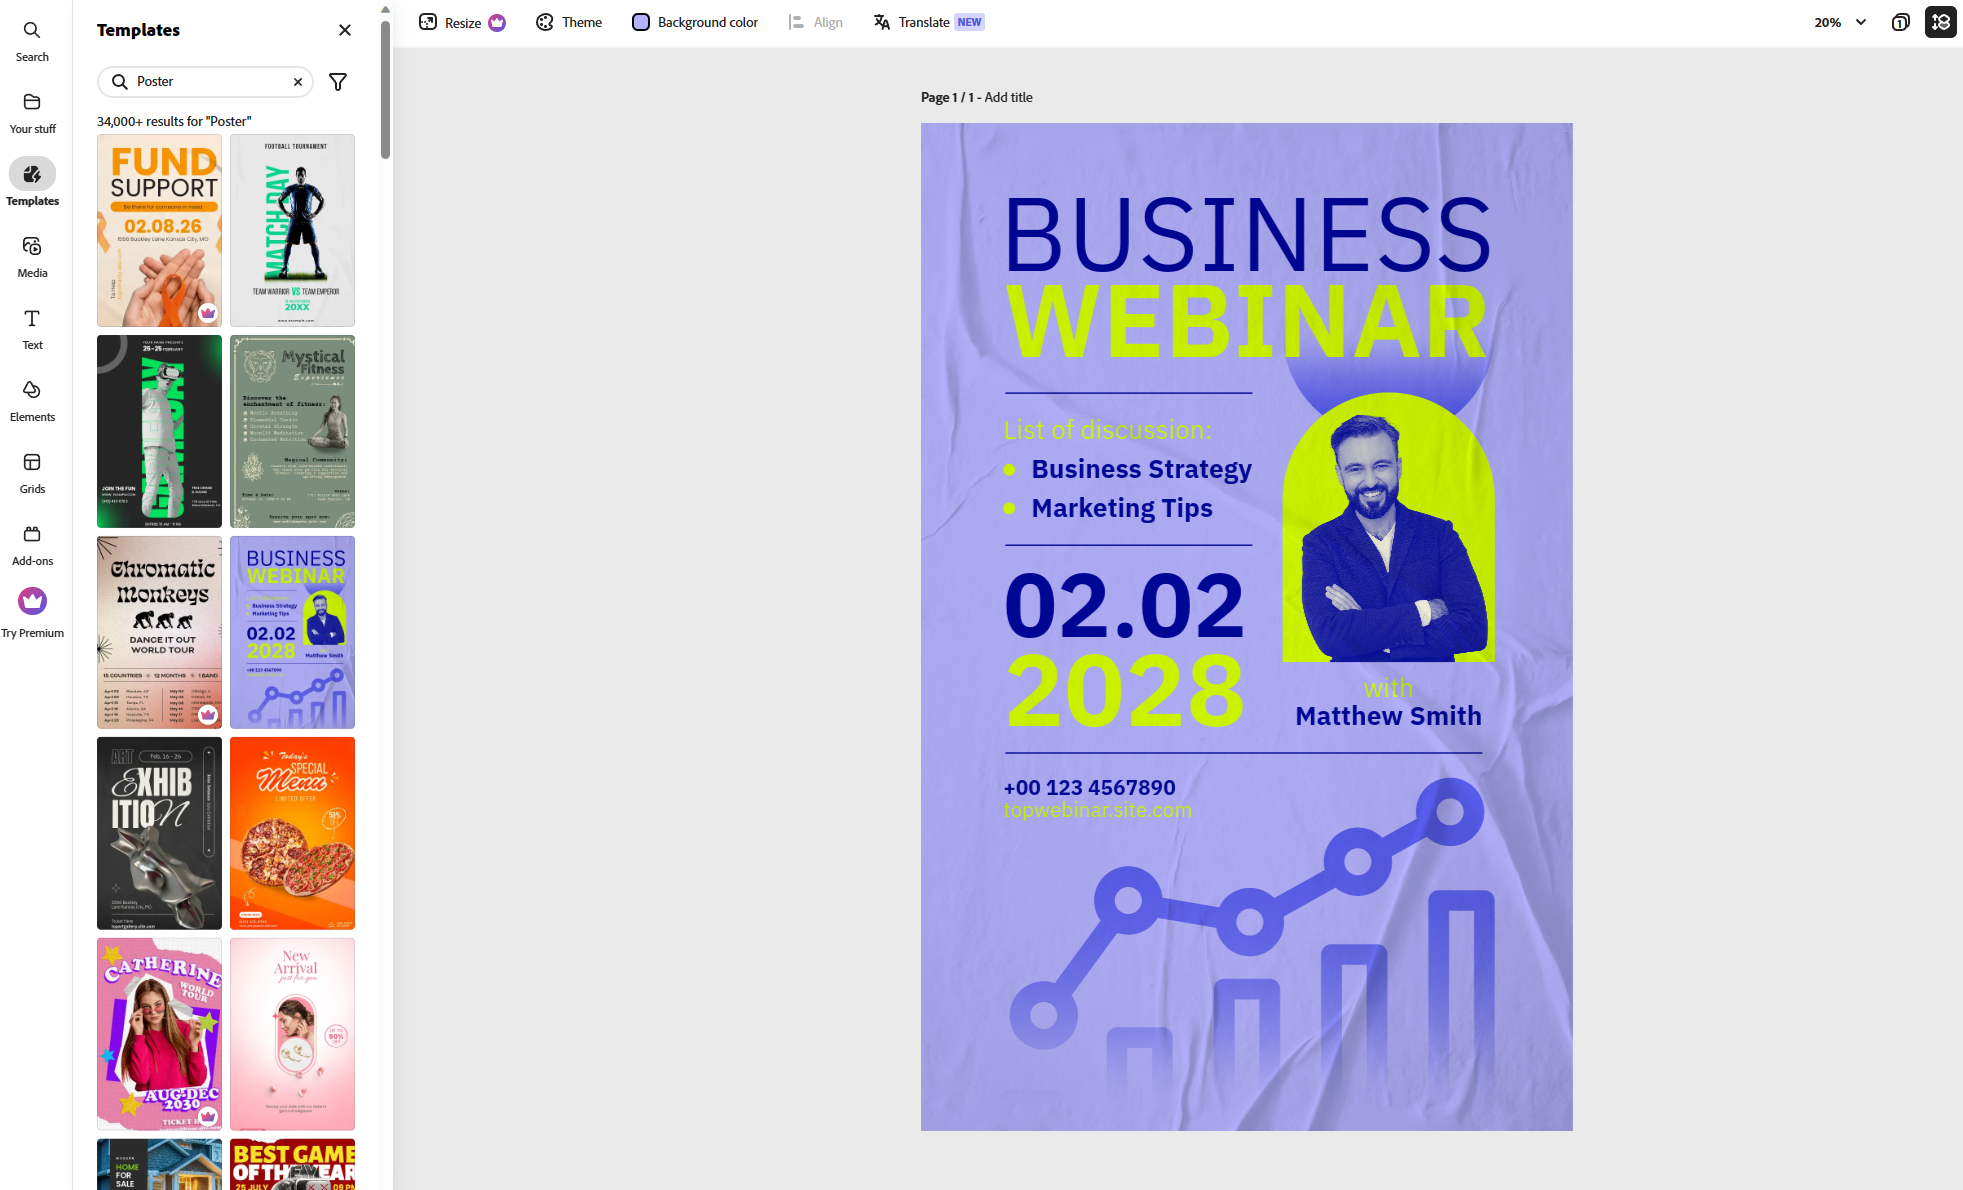Expand the zoom percentage dropdown
1963x1190 pixels.
click(1861, 22)
